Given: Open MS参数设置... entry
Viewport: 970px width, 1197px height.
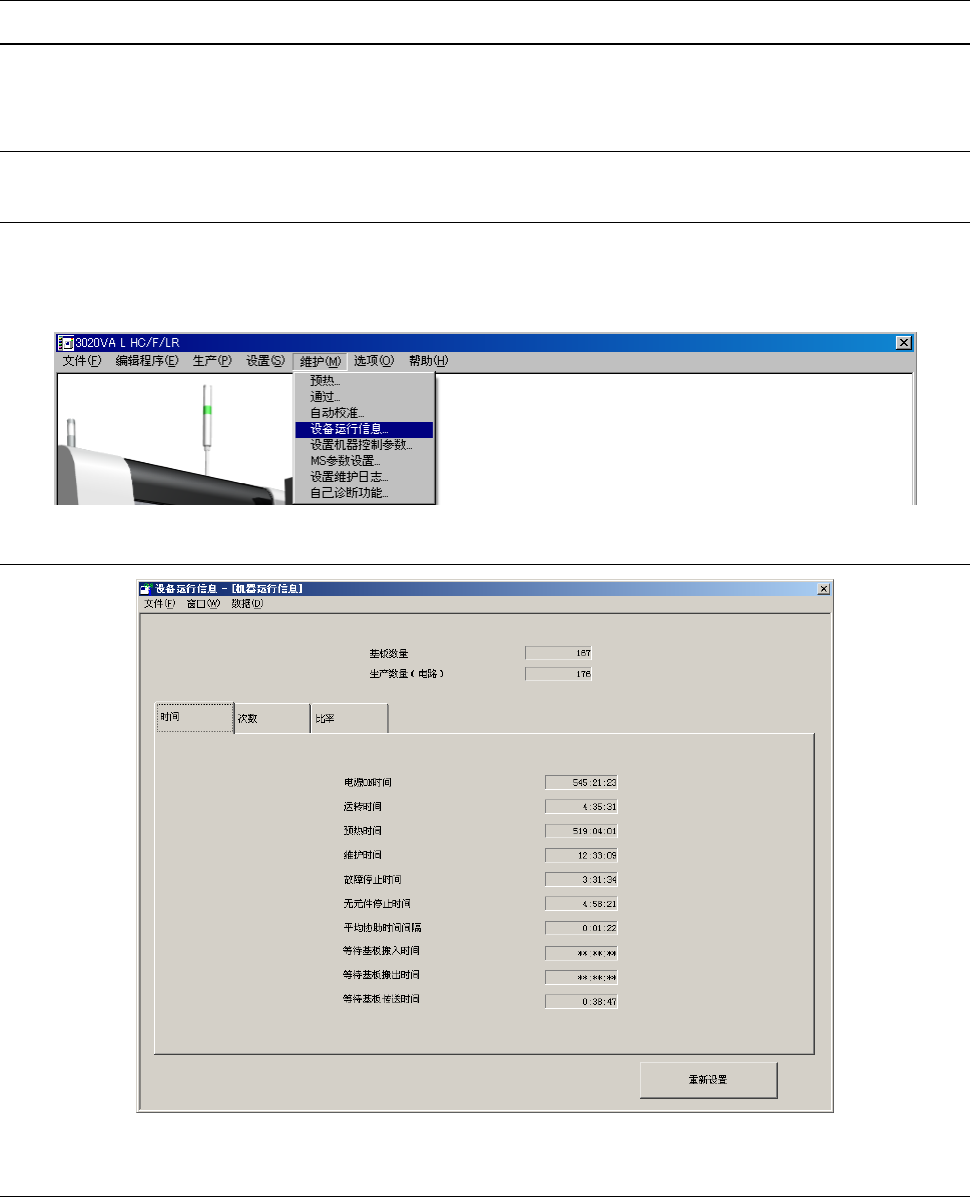Looking at the screenshot, I should point(364,461).
